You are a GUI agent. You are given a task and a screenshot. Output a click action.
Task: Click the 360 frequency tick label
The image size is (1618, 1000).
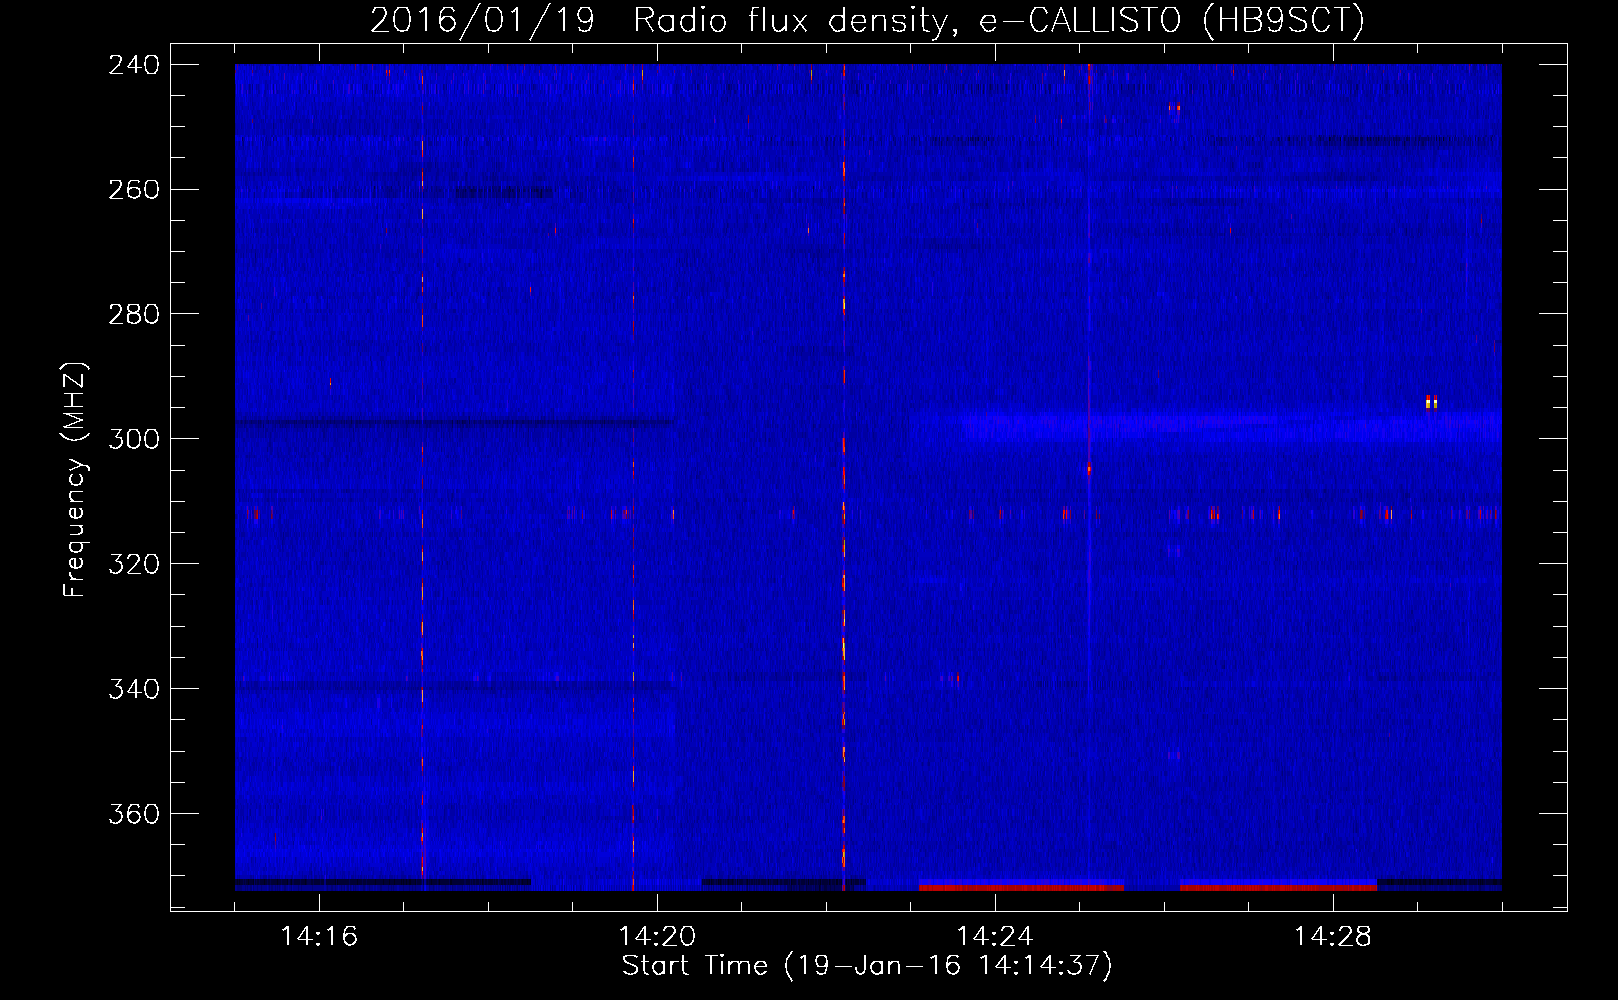click(x=134, y=814)
